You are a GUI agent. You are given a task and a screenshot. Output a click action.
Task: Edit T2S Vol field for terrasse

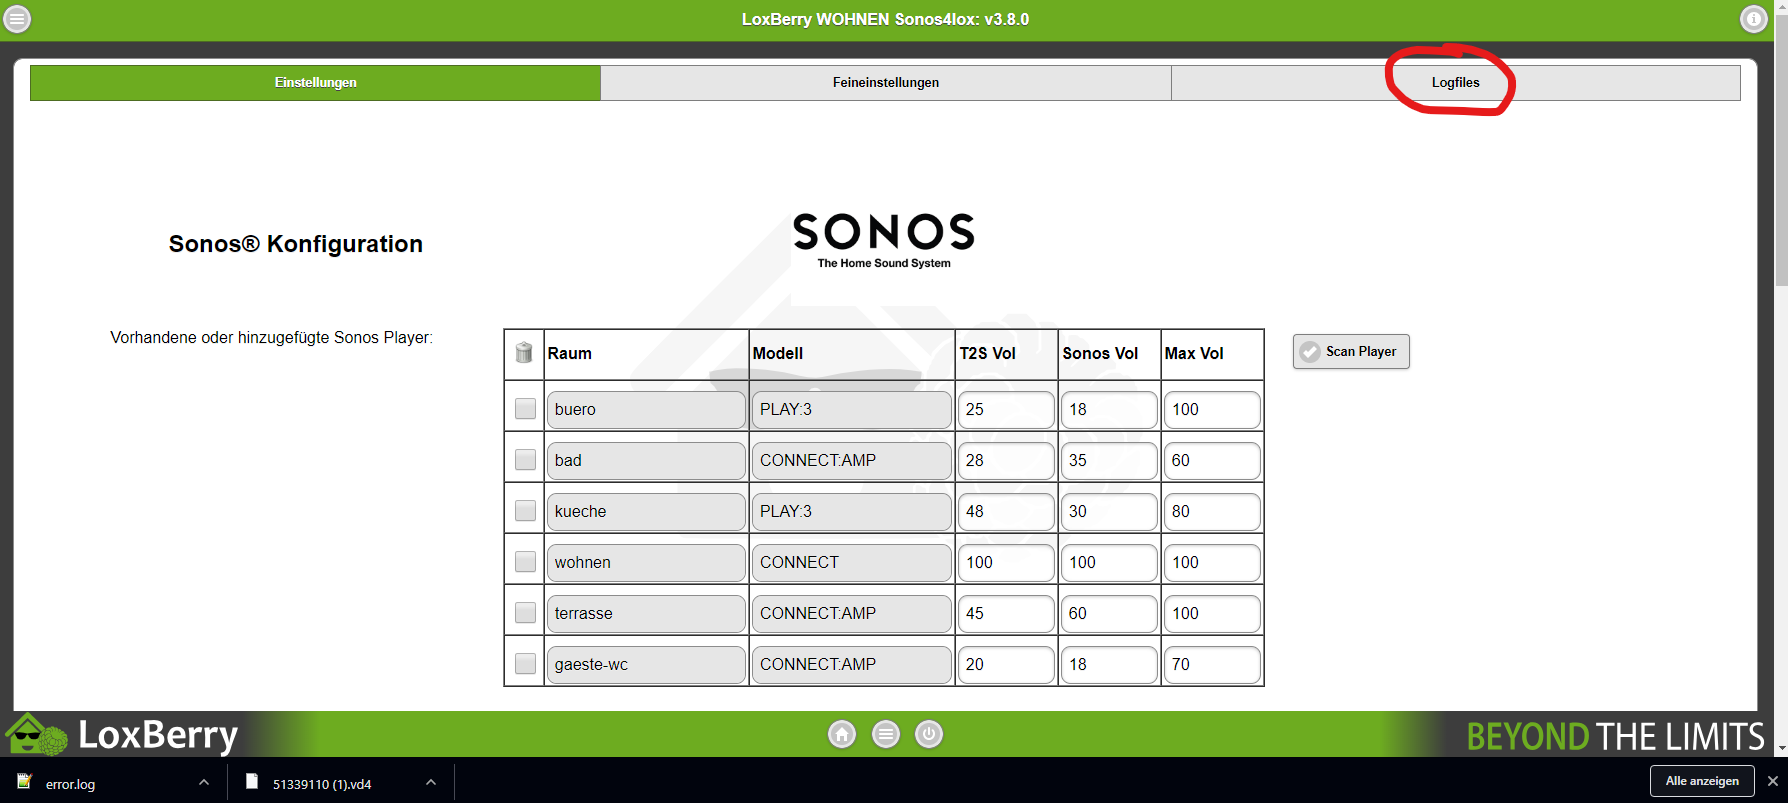(1006, 614)
